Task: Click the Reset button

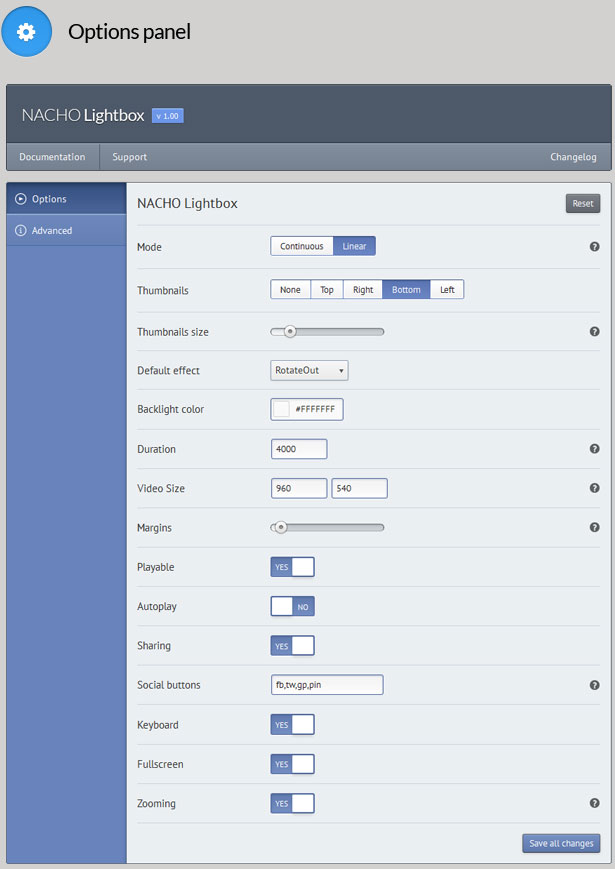Action: point(582,203)
